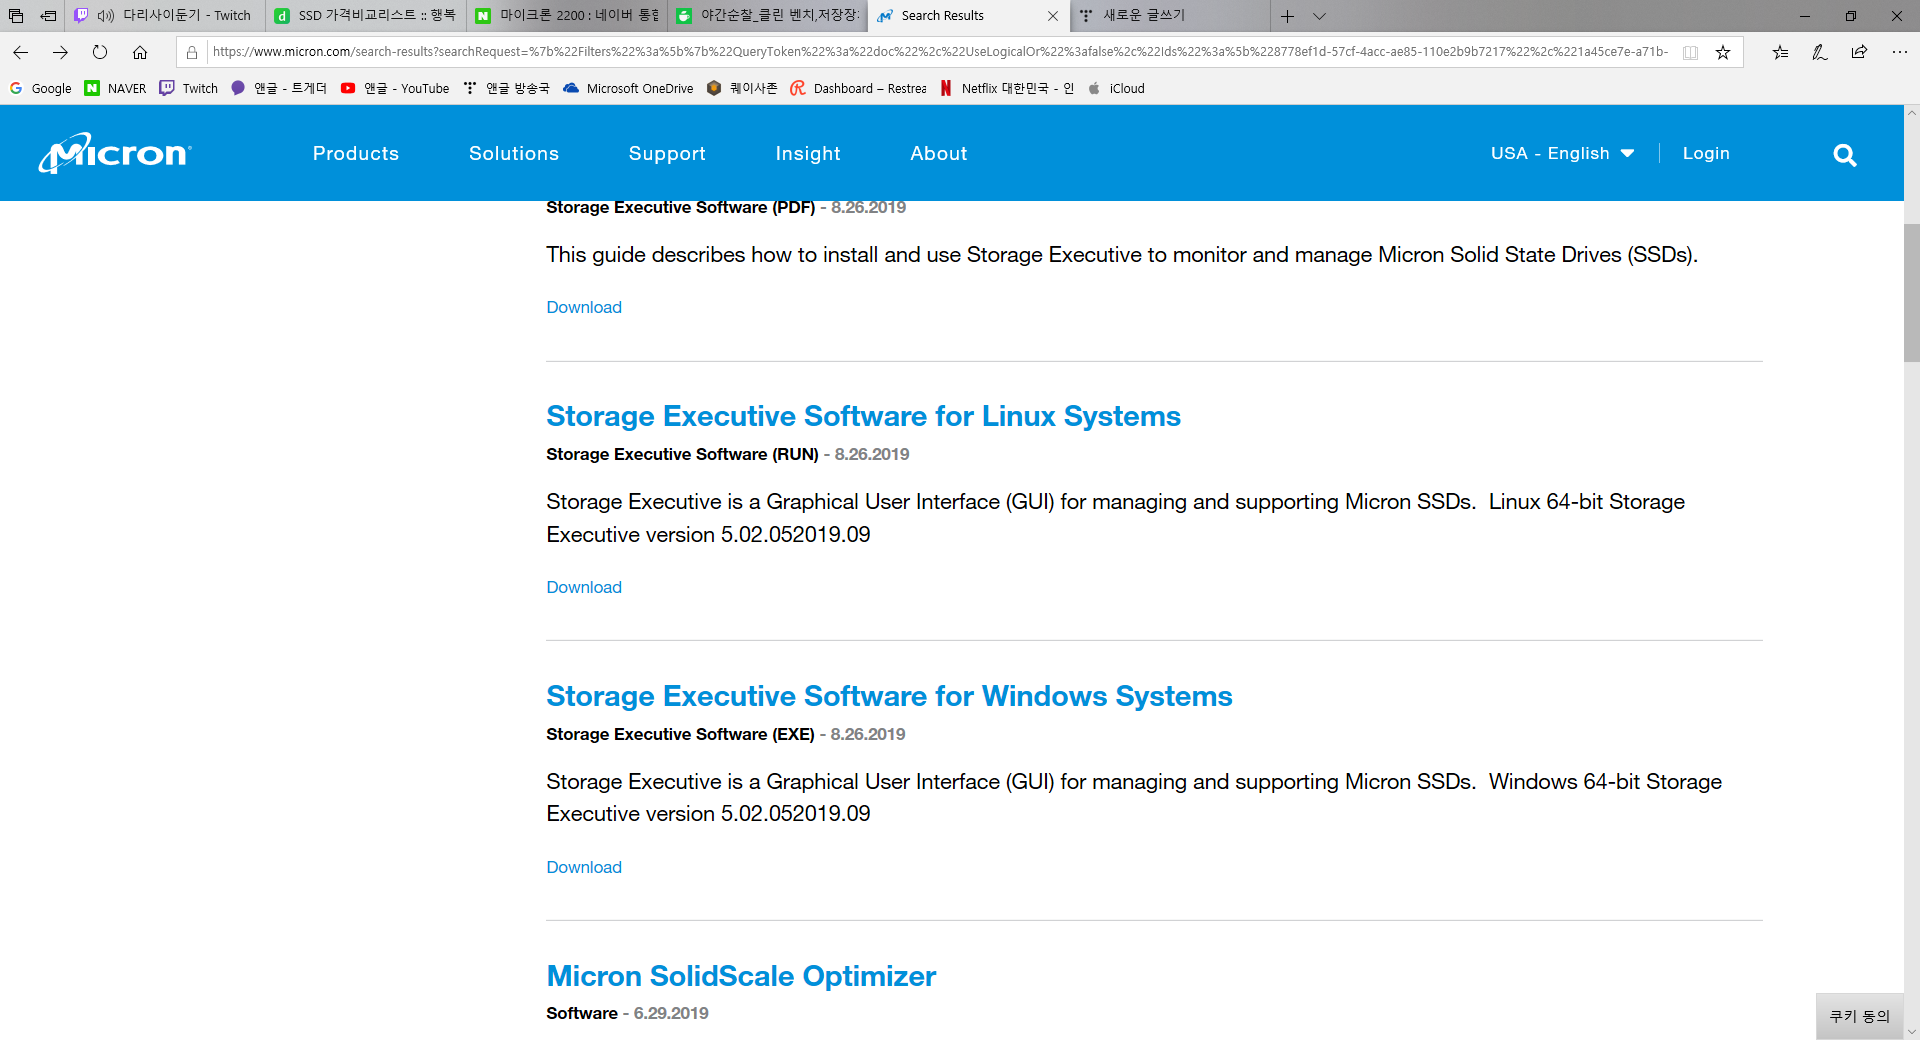The image size is (1920, 1040).
Task: Set these tabs aside icon
Action: [x=48, y=16]
